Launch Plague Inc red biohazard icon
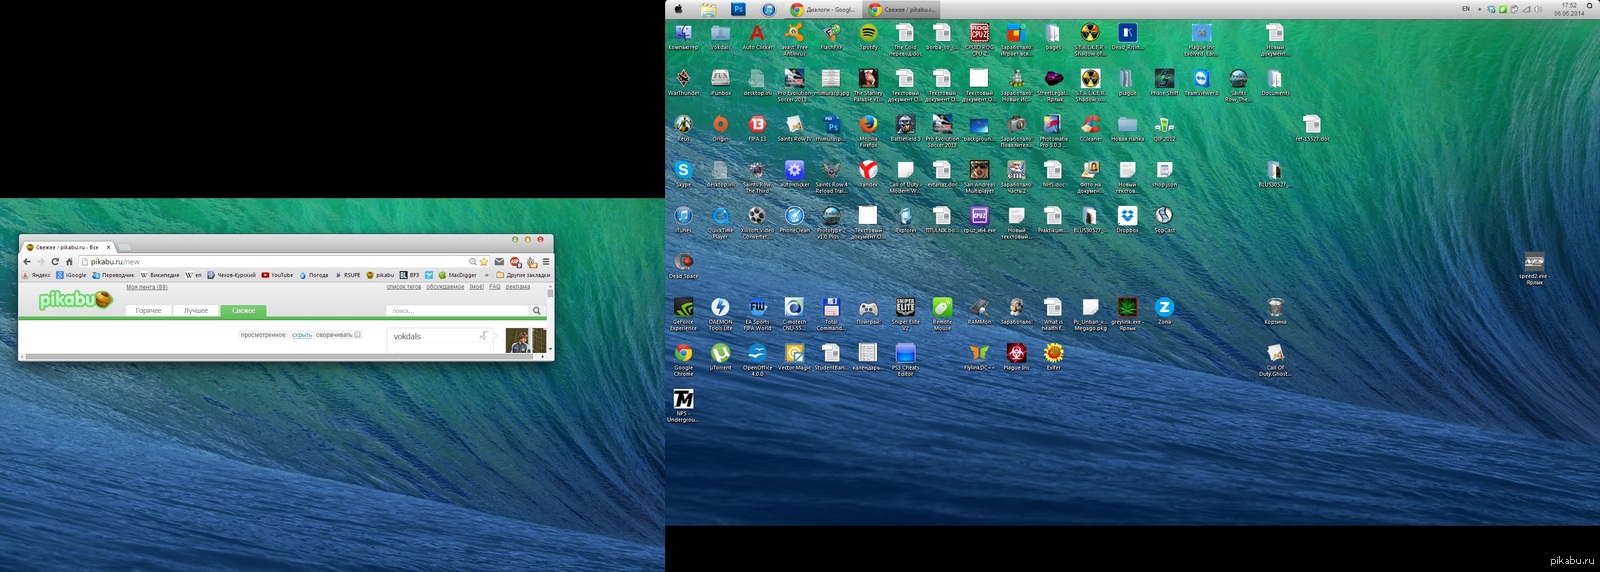Image resolution: width=1600 pixels, height=572 pixels. (x=1016, y=356)
